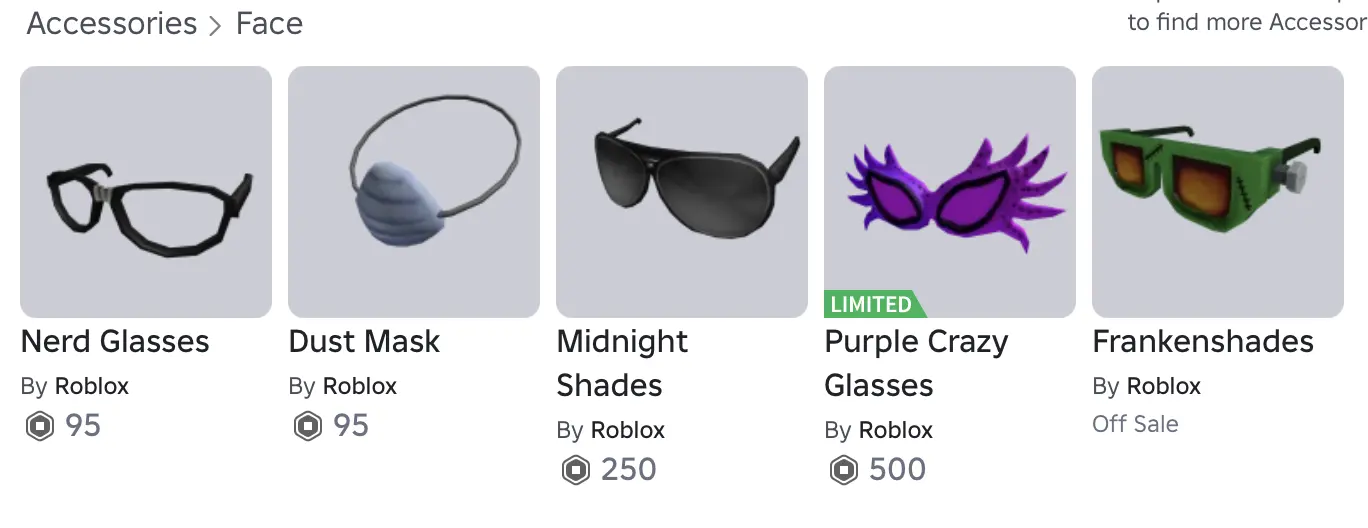Screen dimensions: 1368x528
Task: Open the Dust Mask item image
Action: pyautogui.click(x=414, y=192)
